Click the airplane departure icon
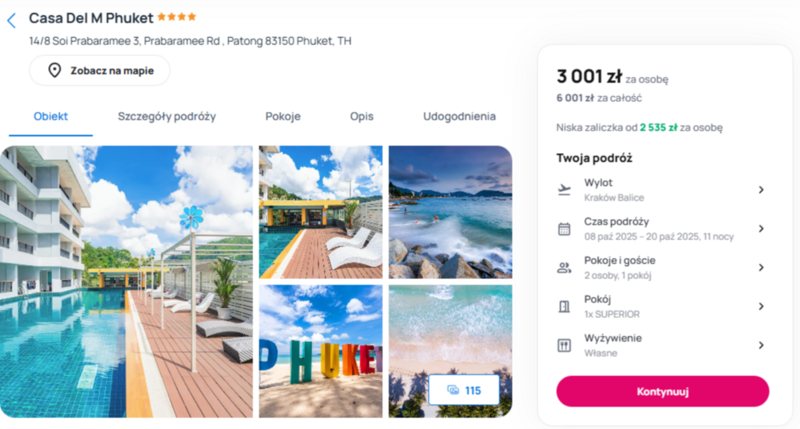Viewport: 800px width, 429px height. tap(564, 190)
